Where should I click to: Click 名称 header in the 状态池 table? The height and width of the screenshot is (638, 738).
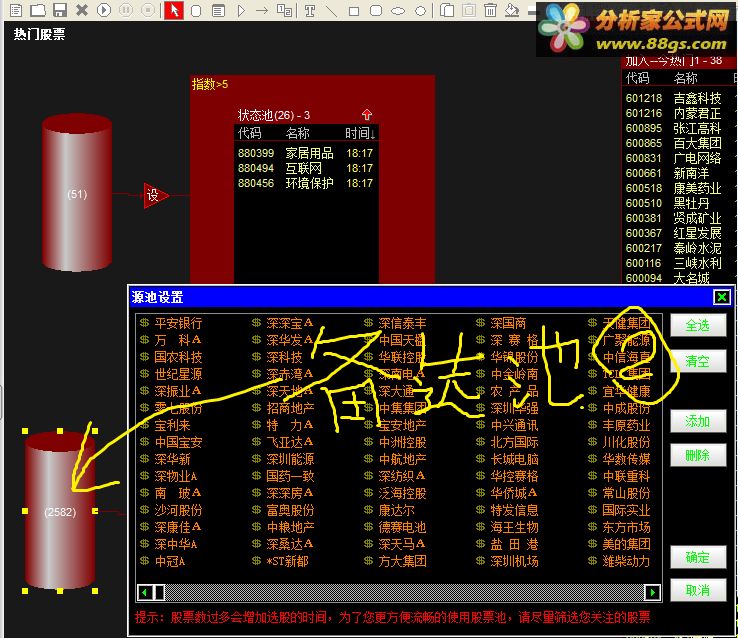[x=297, y=133]
